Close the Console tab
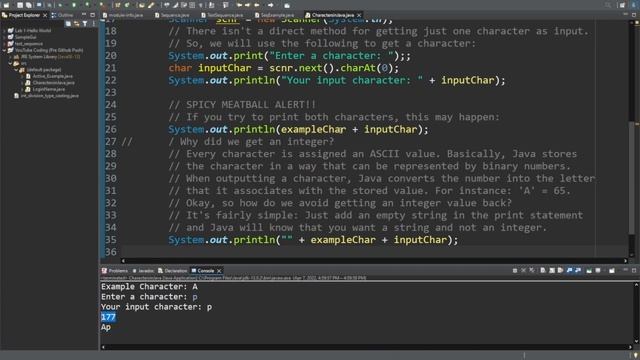The height and width of the screenshot is (360, 640). (x=219, y=271)
